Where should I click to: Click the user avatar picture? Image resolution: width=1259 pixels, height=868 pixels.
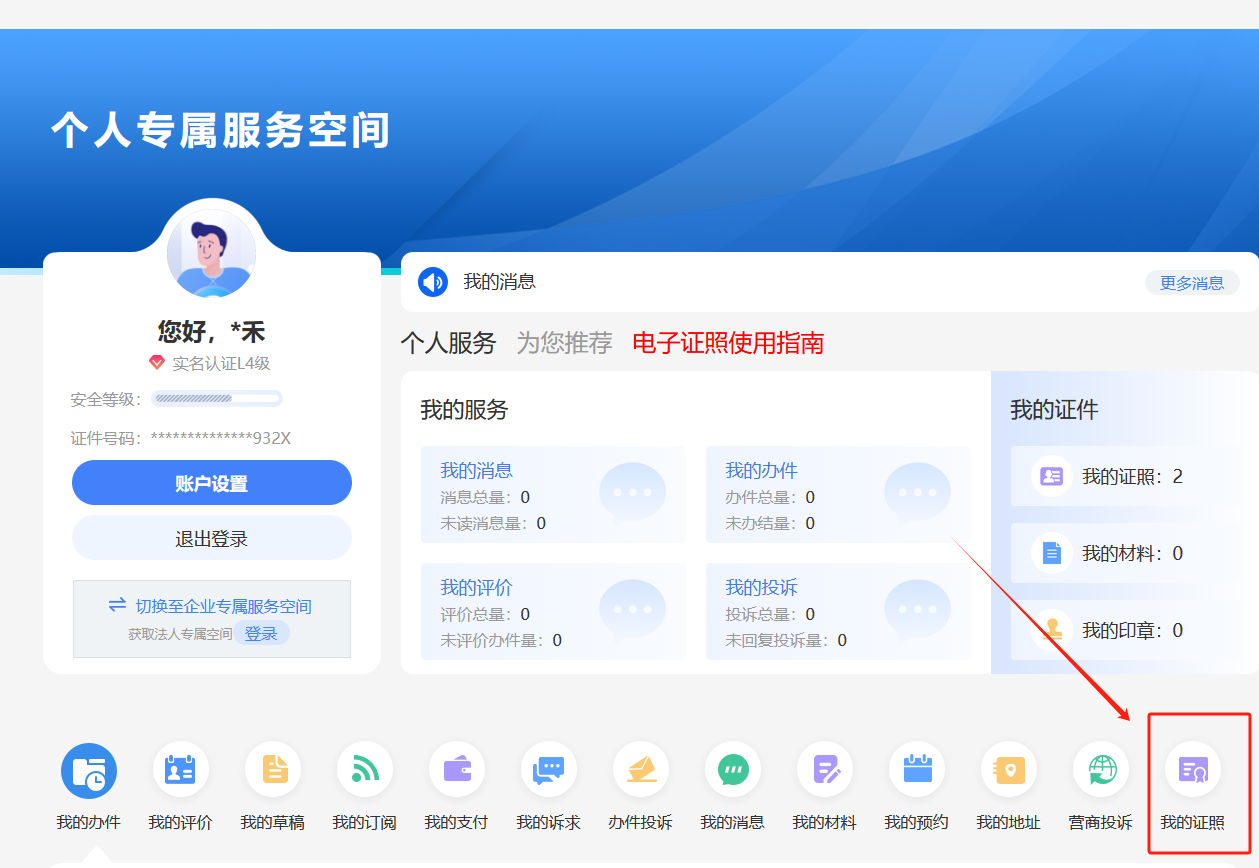pyautogui.click(x=211, y=253)
